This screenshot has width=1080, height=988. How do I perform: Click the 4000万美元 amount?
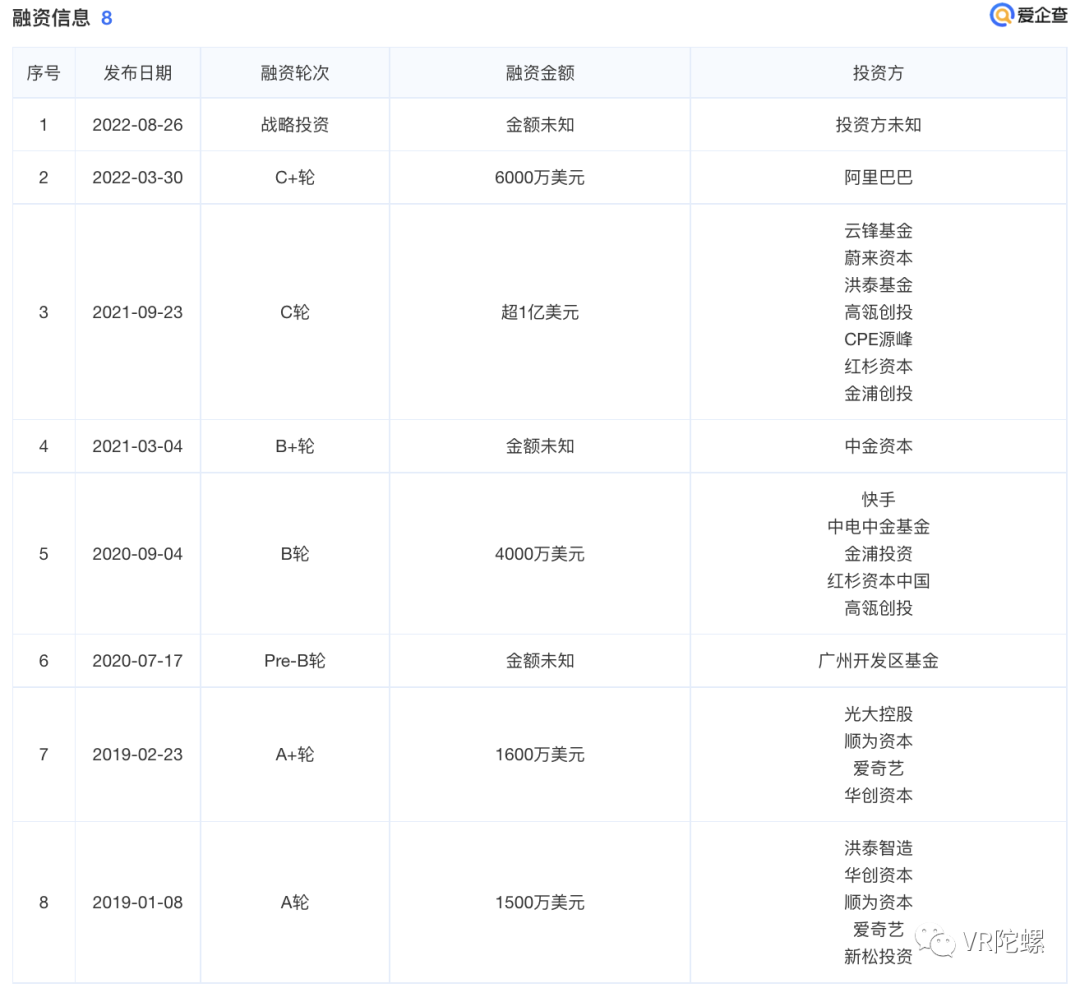[540, 554]
